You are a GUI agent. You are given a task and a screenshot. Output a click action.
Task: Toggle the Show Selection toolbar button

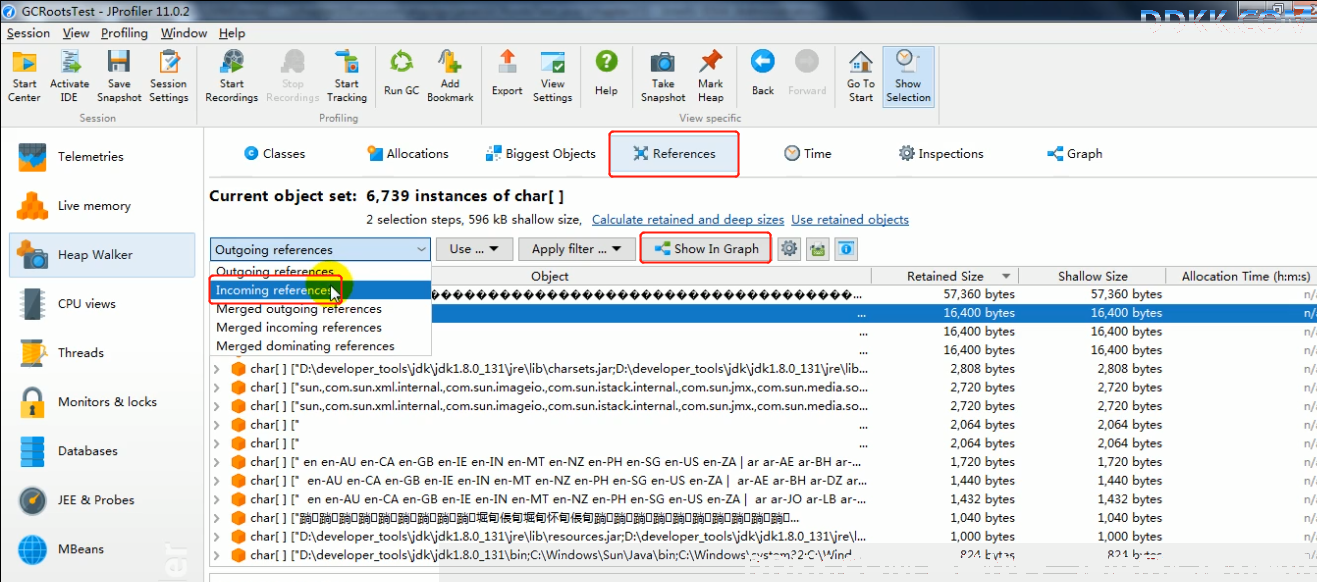click(x=908, y=76)
